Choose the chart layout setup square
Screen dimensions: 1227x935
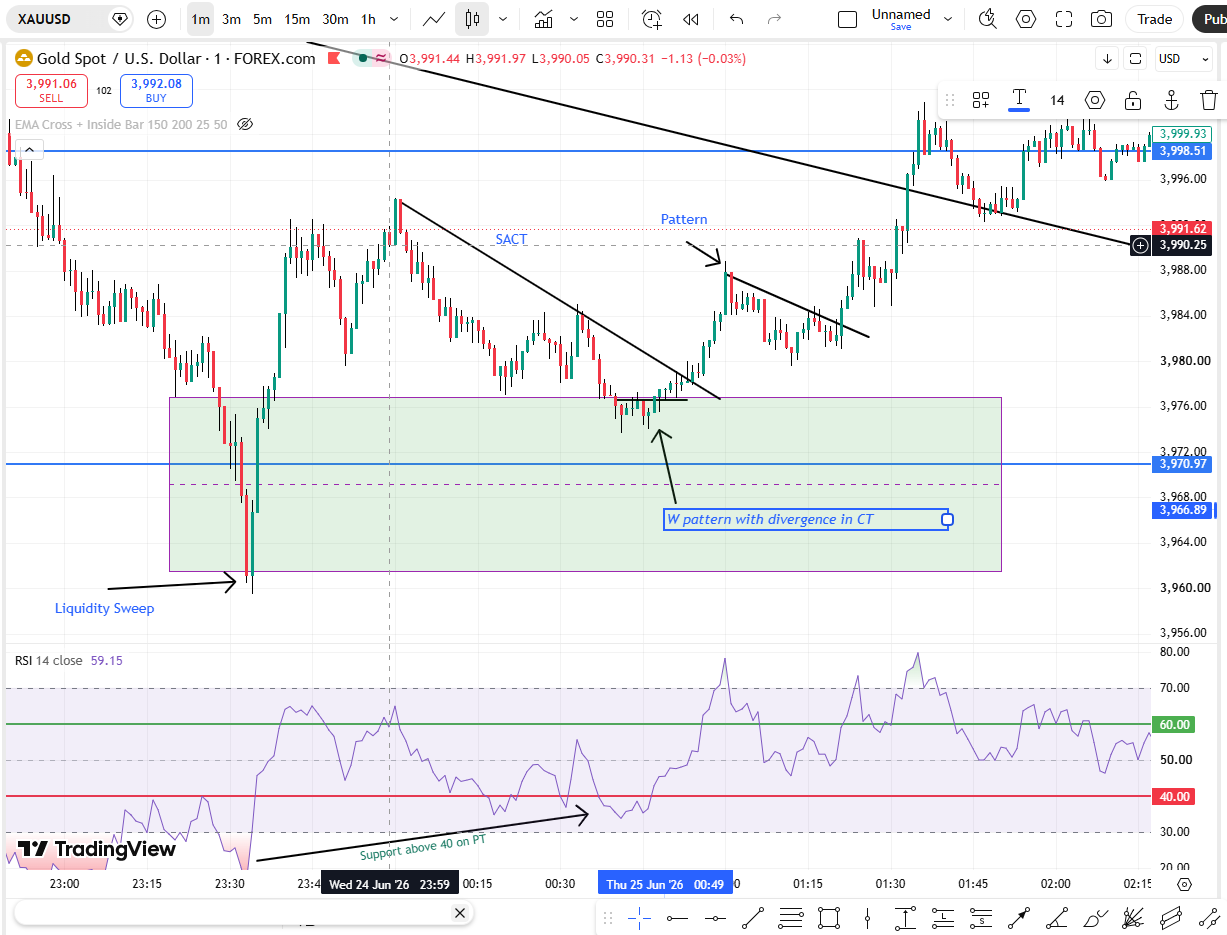(847, 19)
